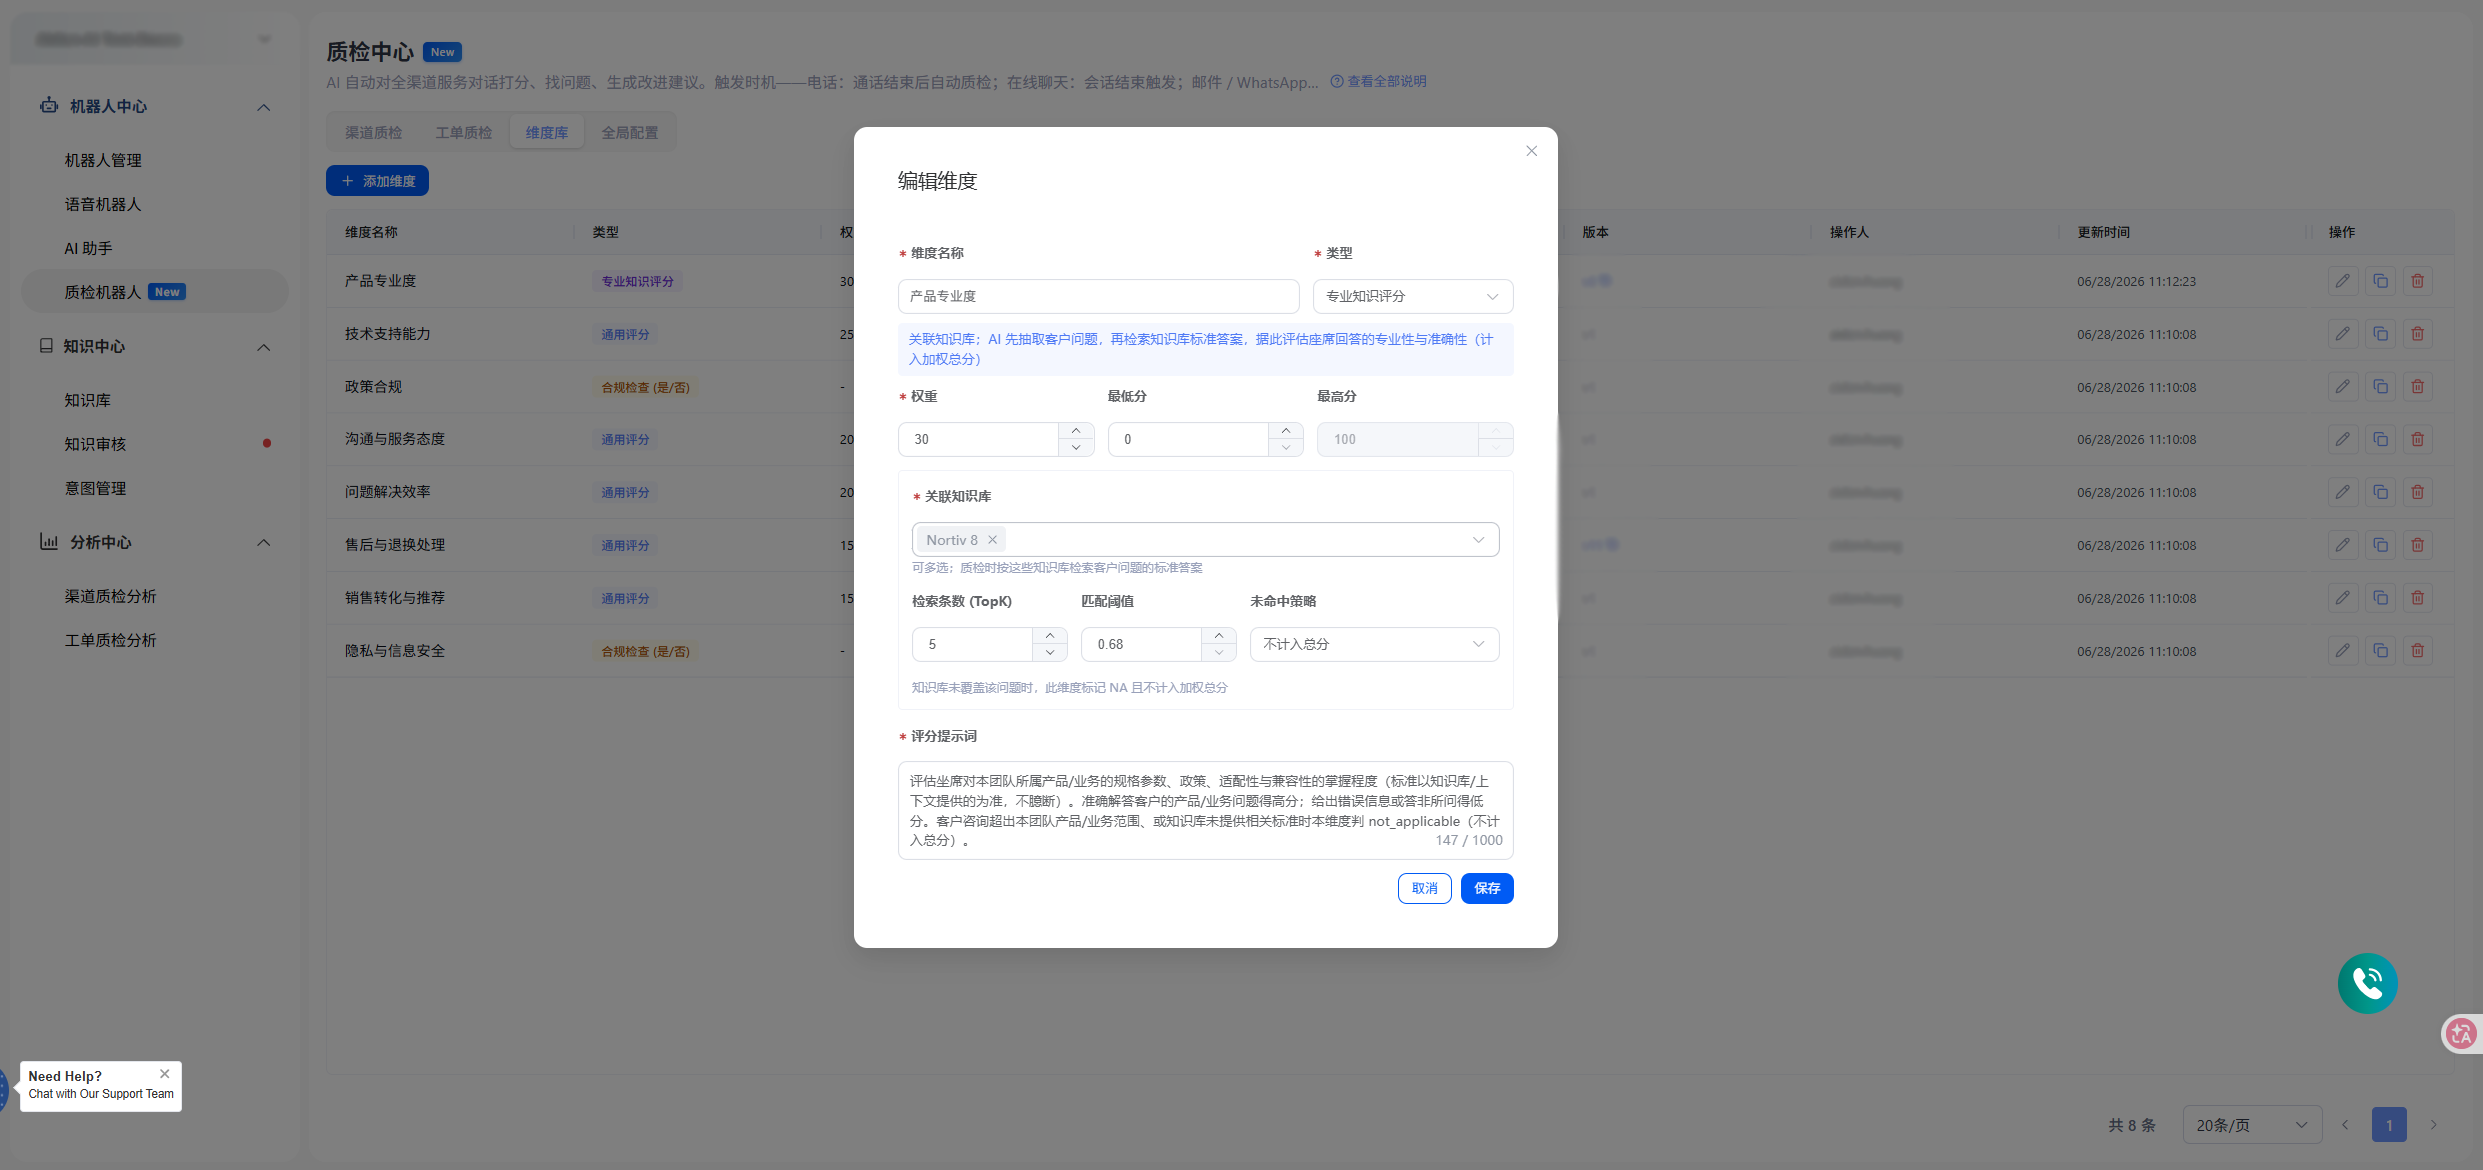The image size is (2483, 1170).
Task: Open the 查看全部说明 link
Action: pos(1378,81)
